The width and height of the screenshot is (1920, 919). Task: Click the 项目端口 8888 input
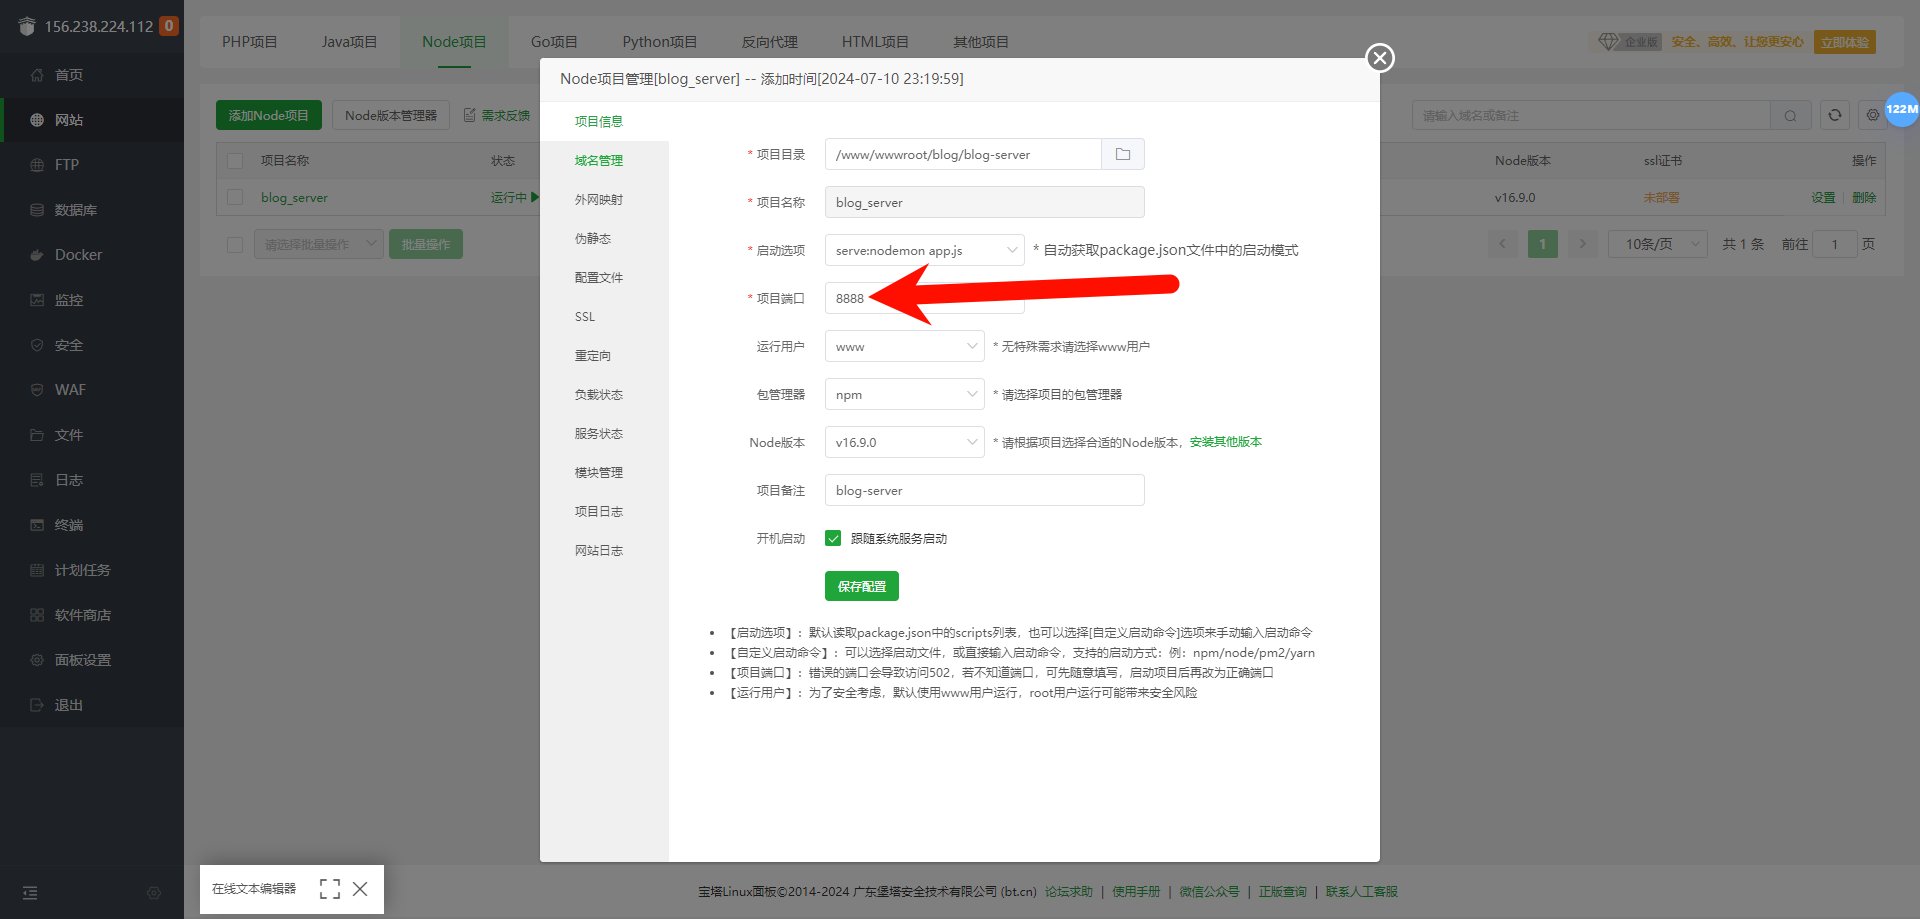(x=925, y=298)
